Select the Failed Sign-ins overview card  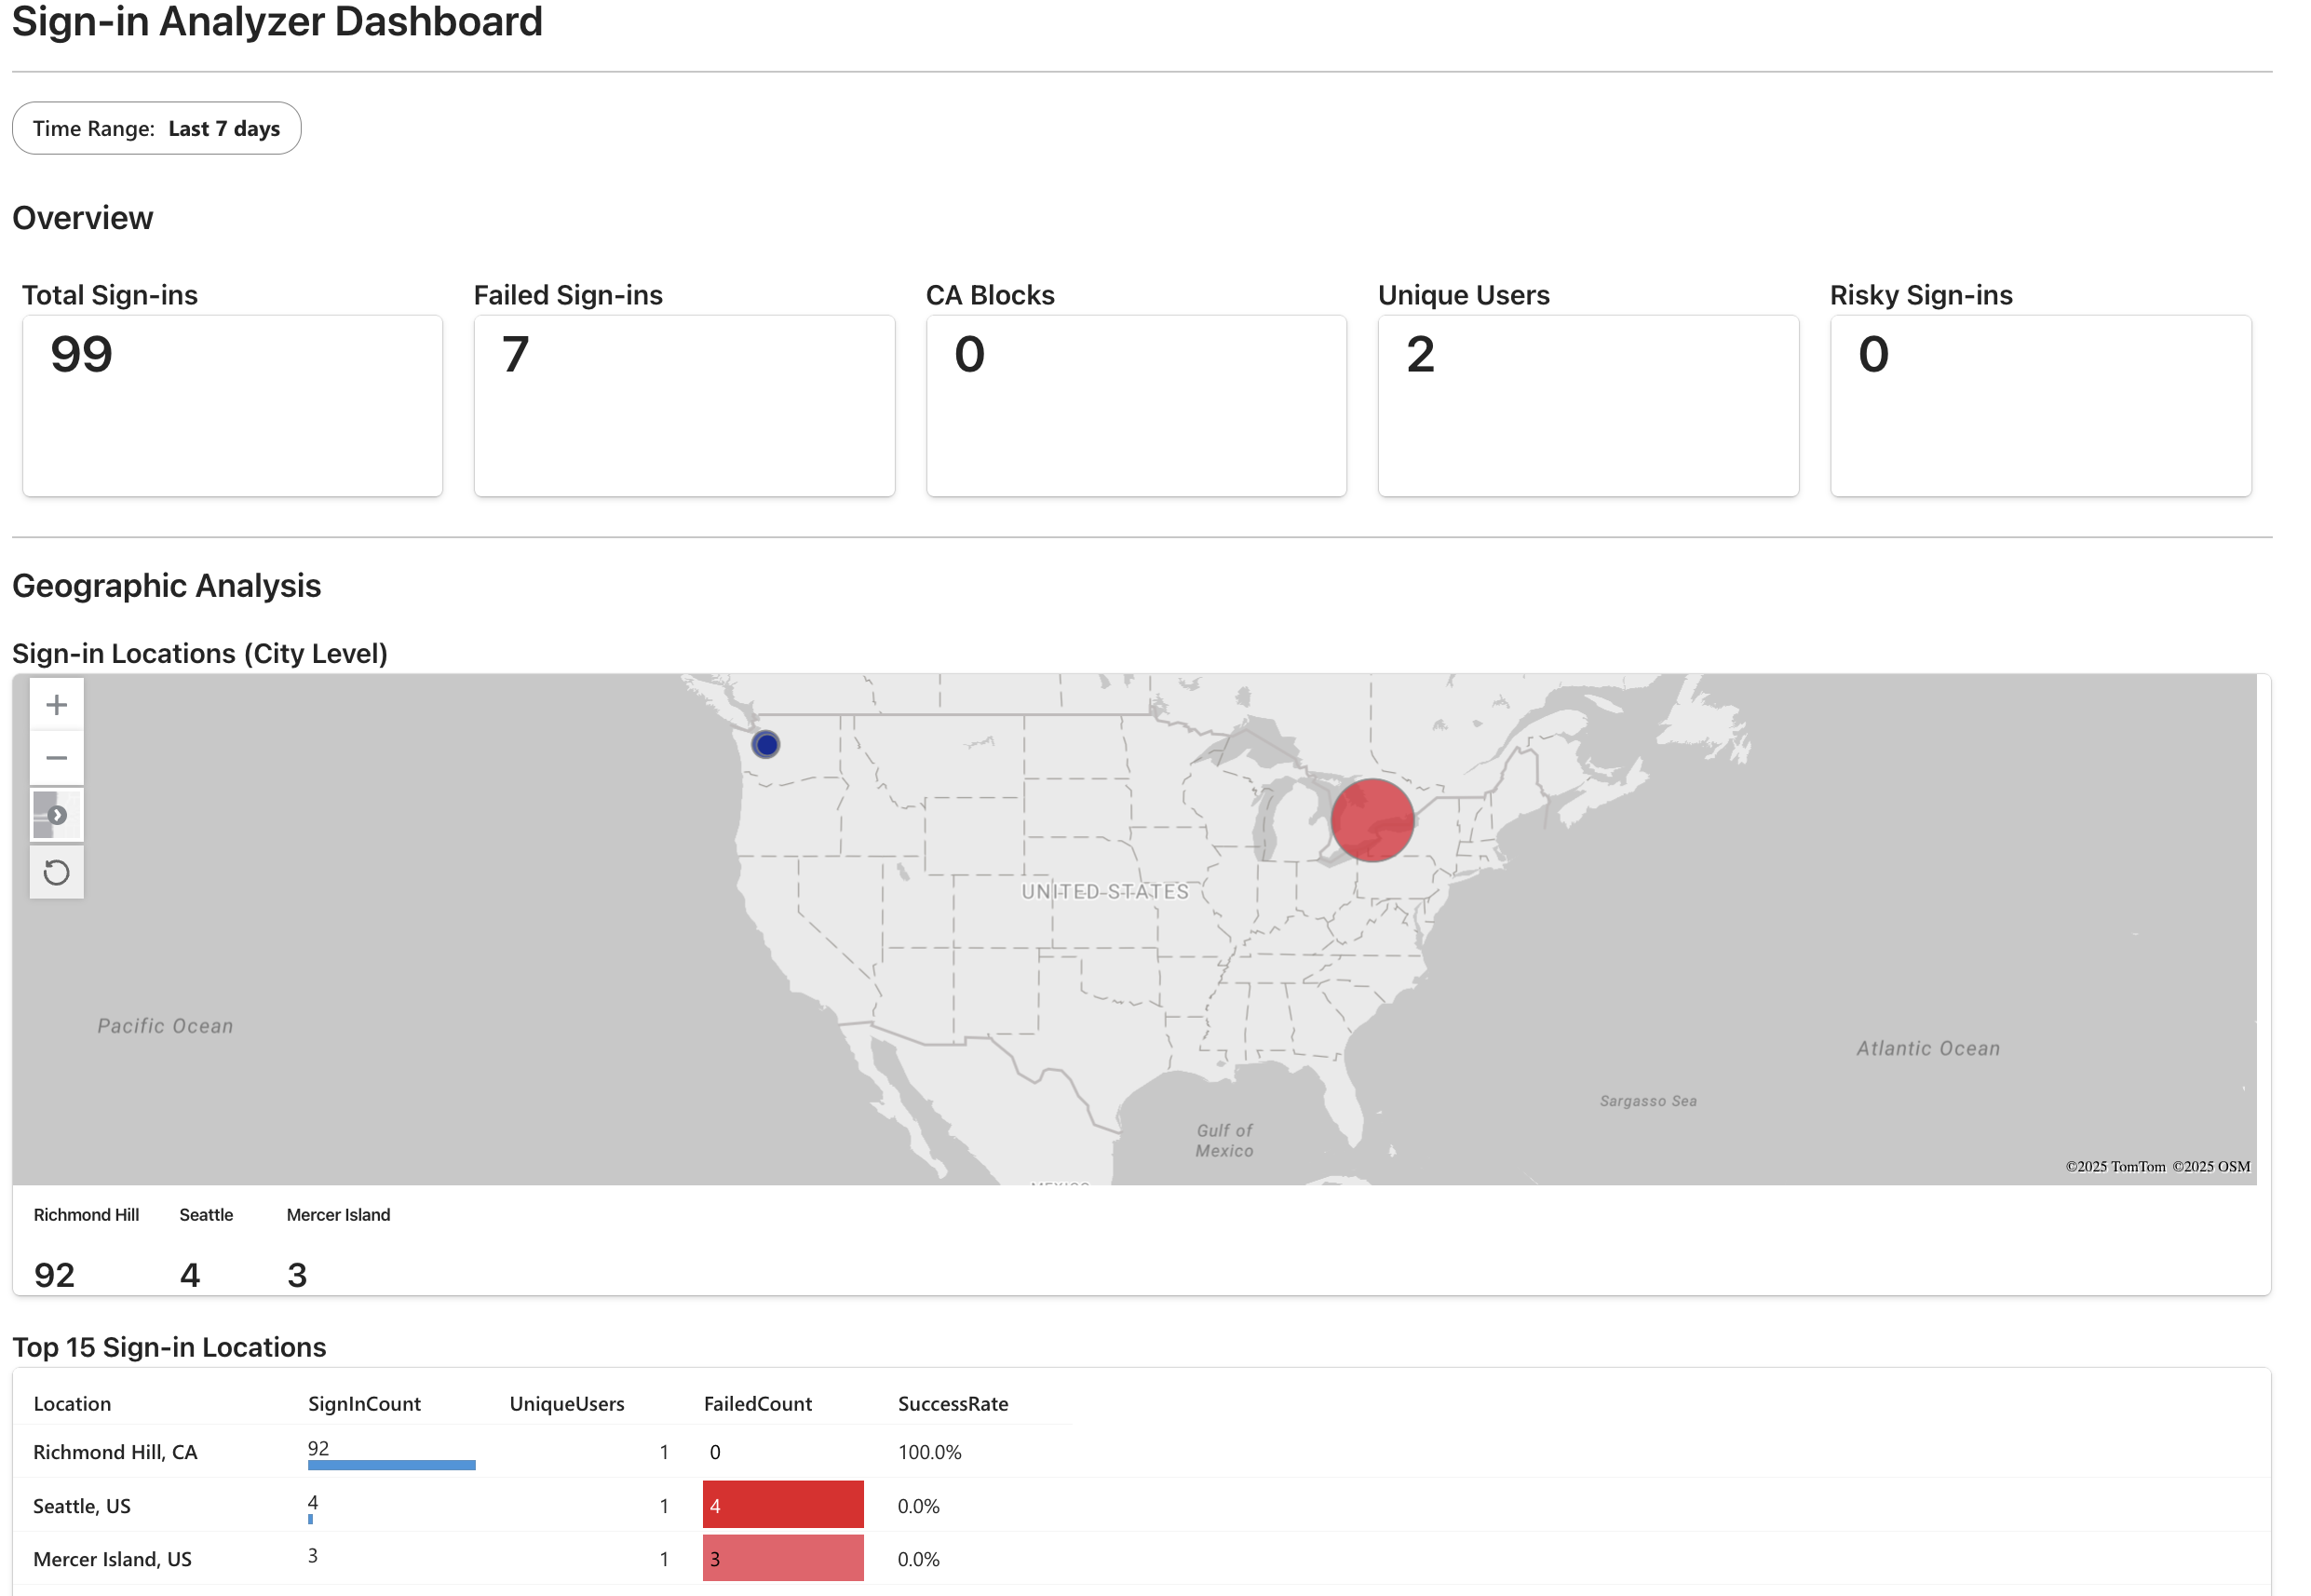tap(684, 405)
